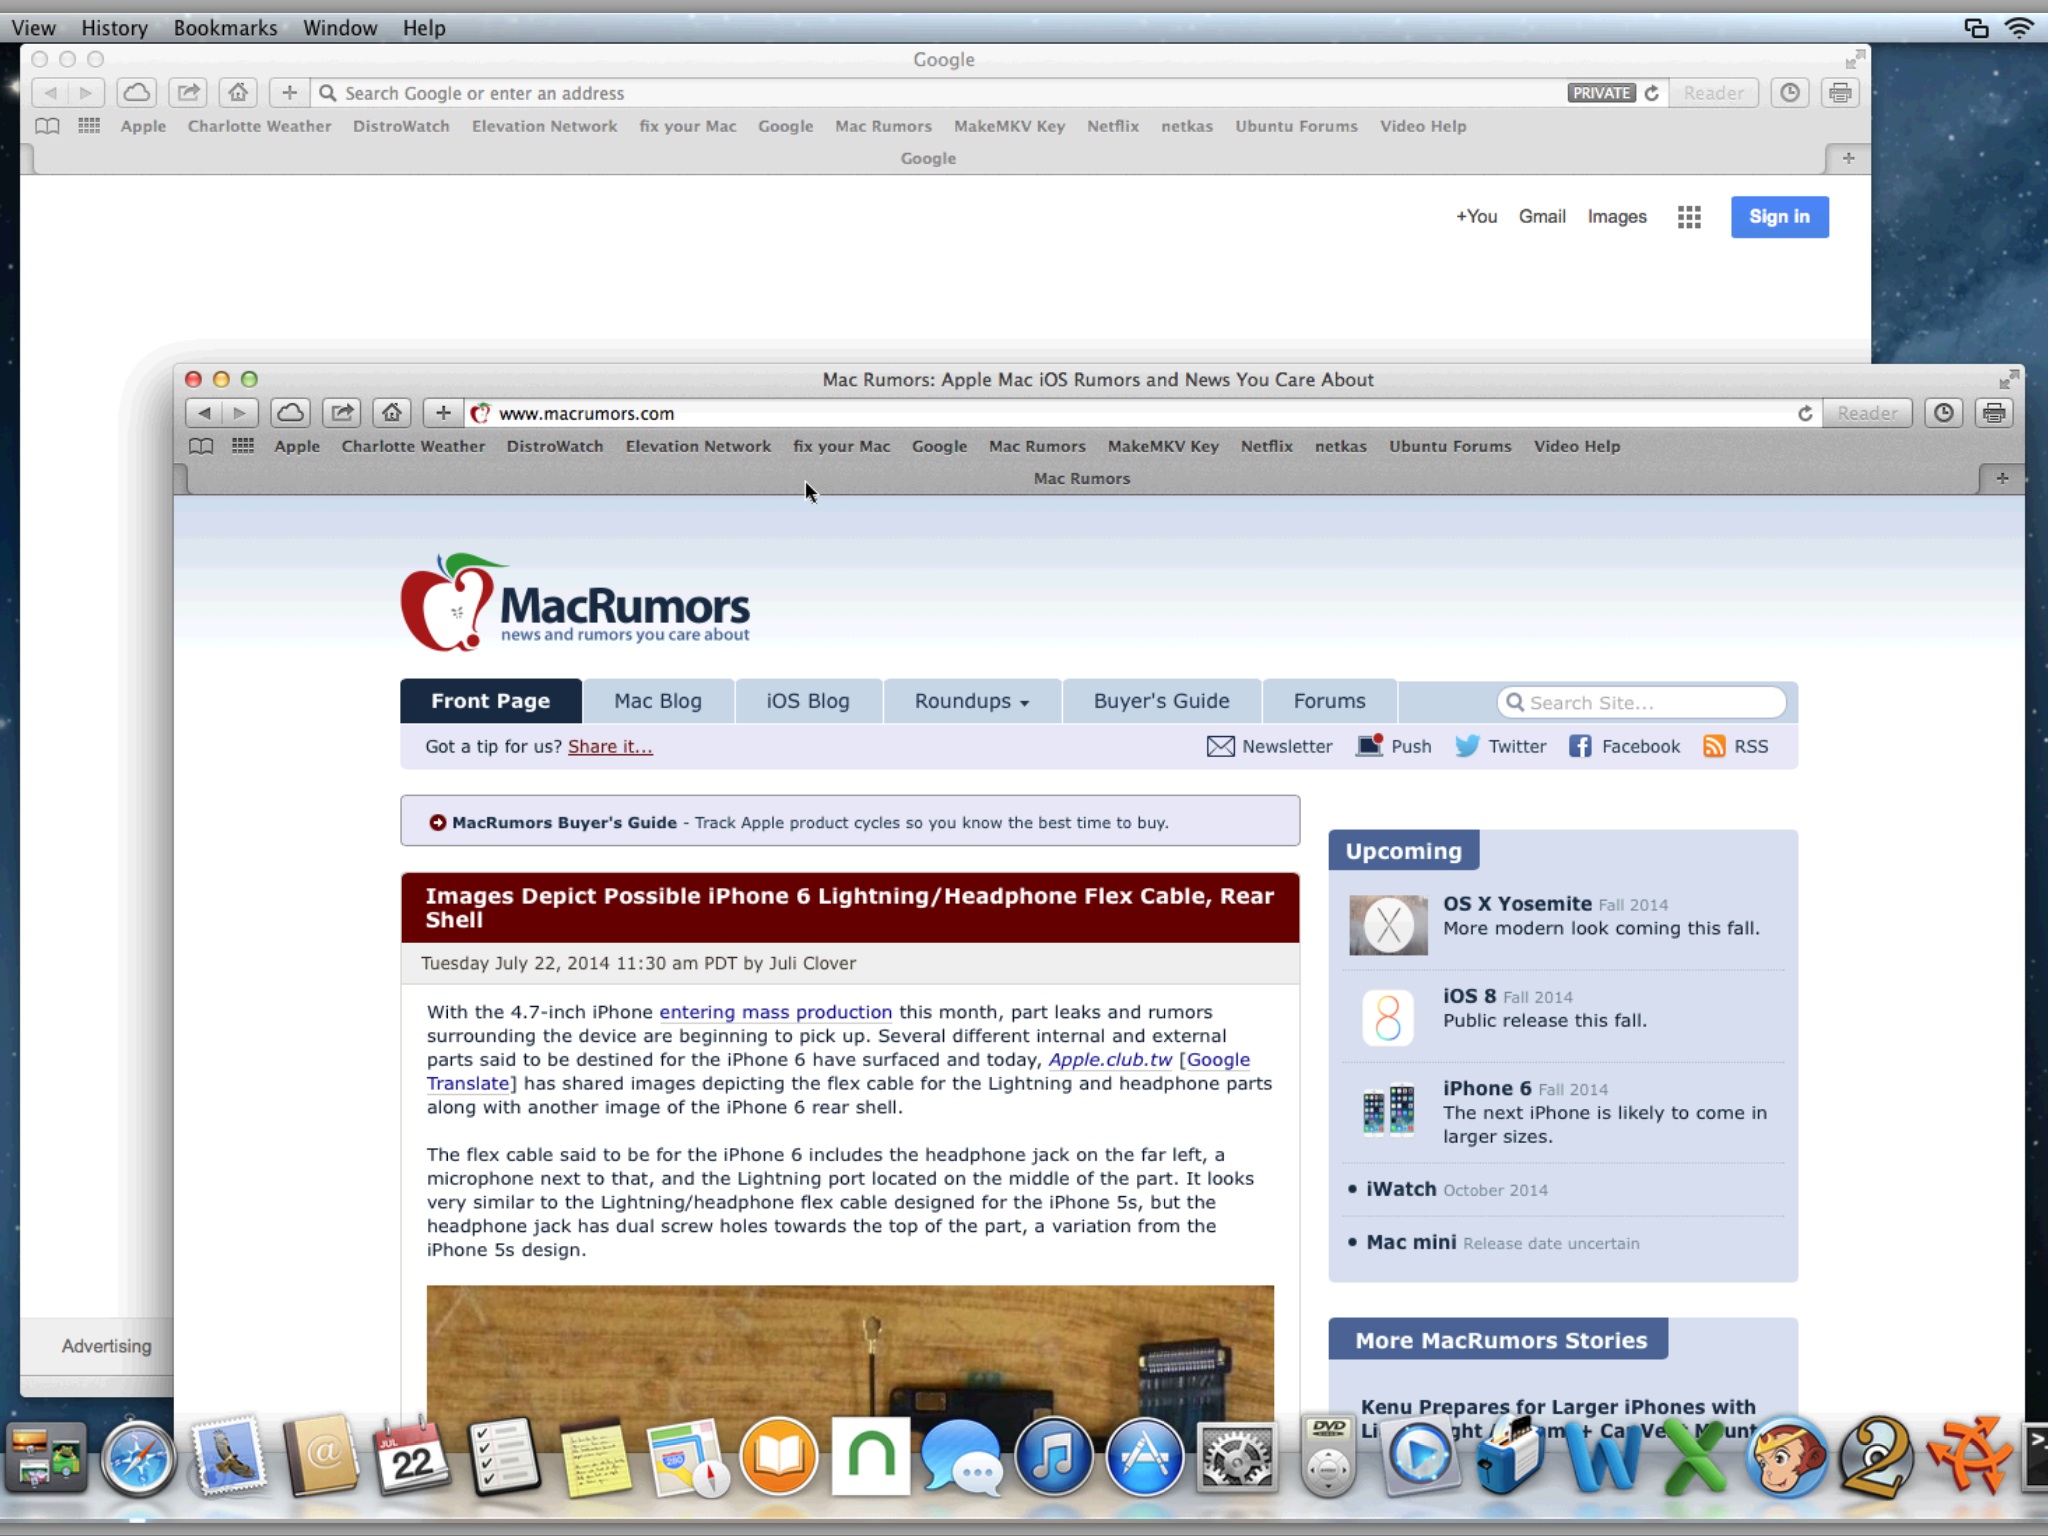Open iTunes in the Dock
Screen dimensions: 2048x1536
[x=1053, y=1457]
